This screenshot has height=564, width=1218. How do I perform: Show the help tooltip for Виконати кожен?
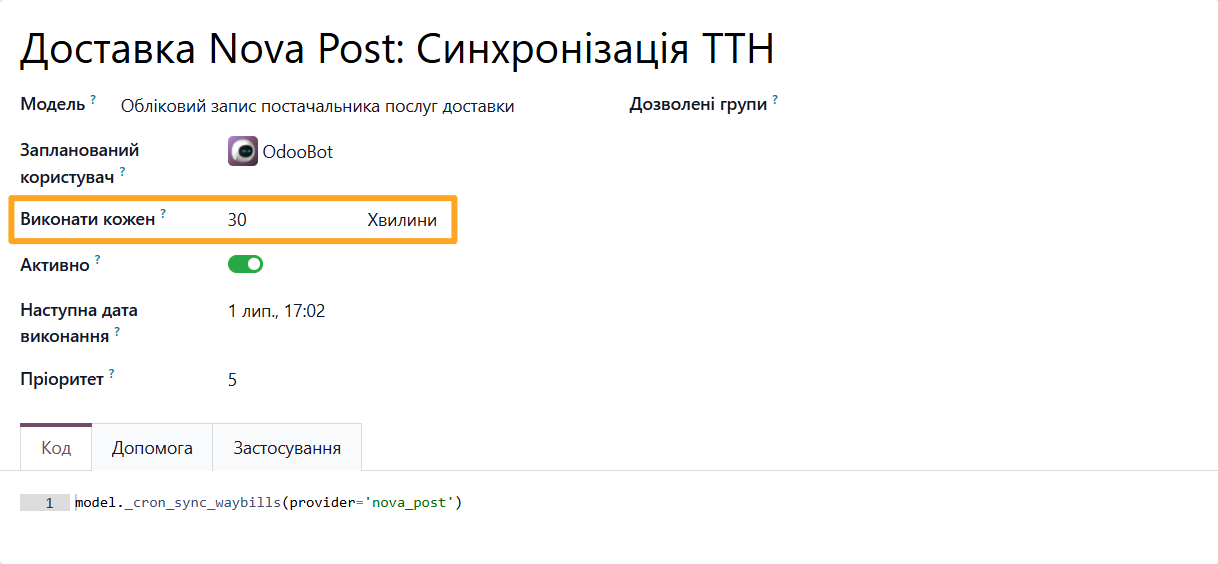163,214
